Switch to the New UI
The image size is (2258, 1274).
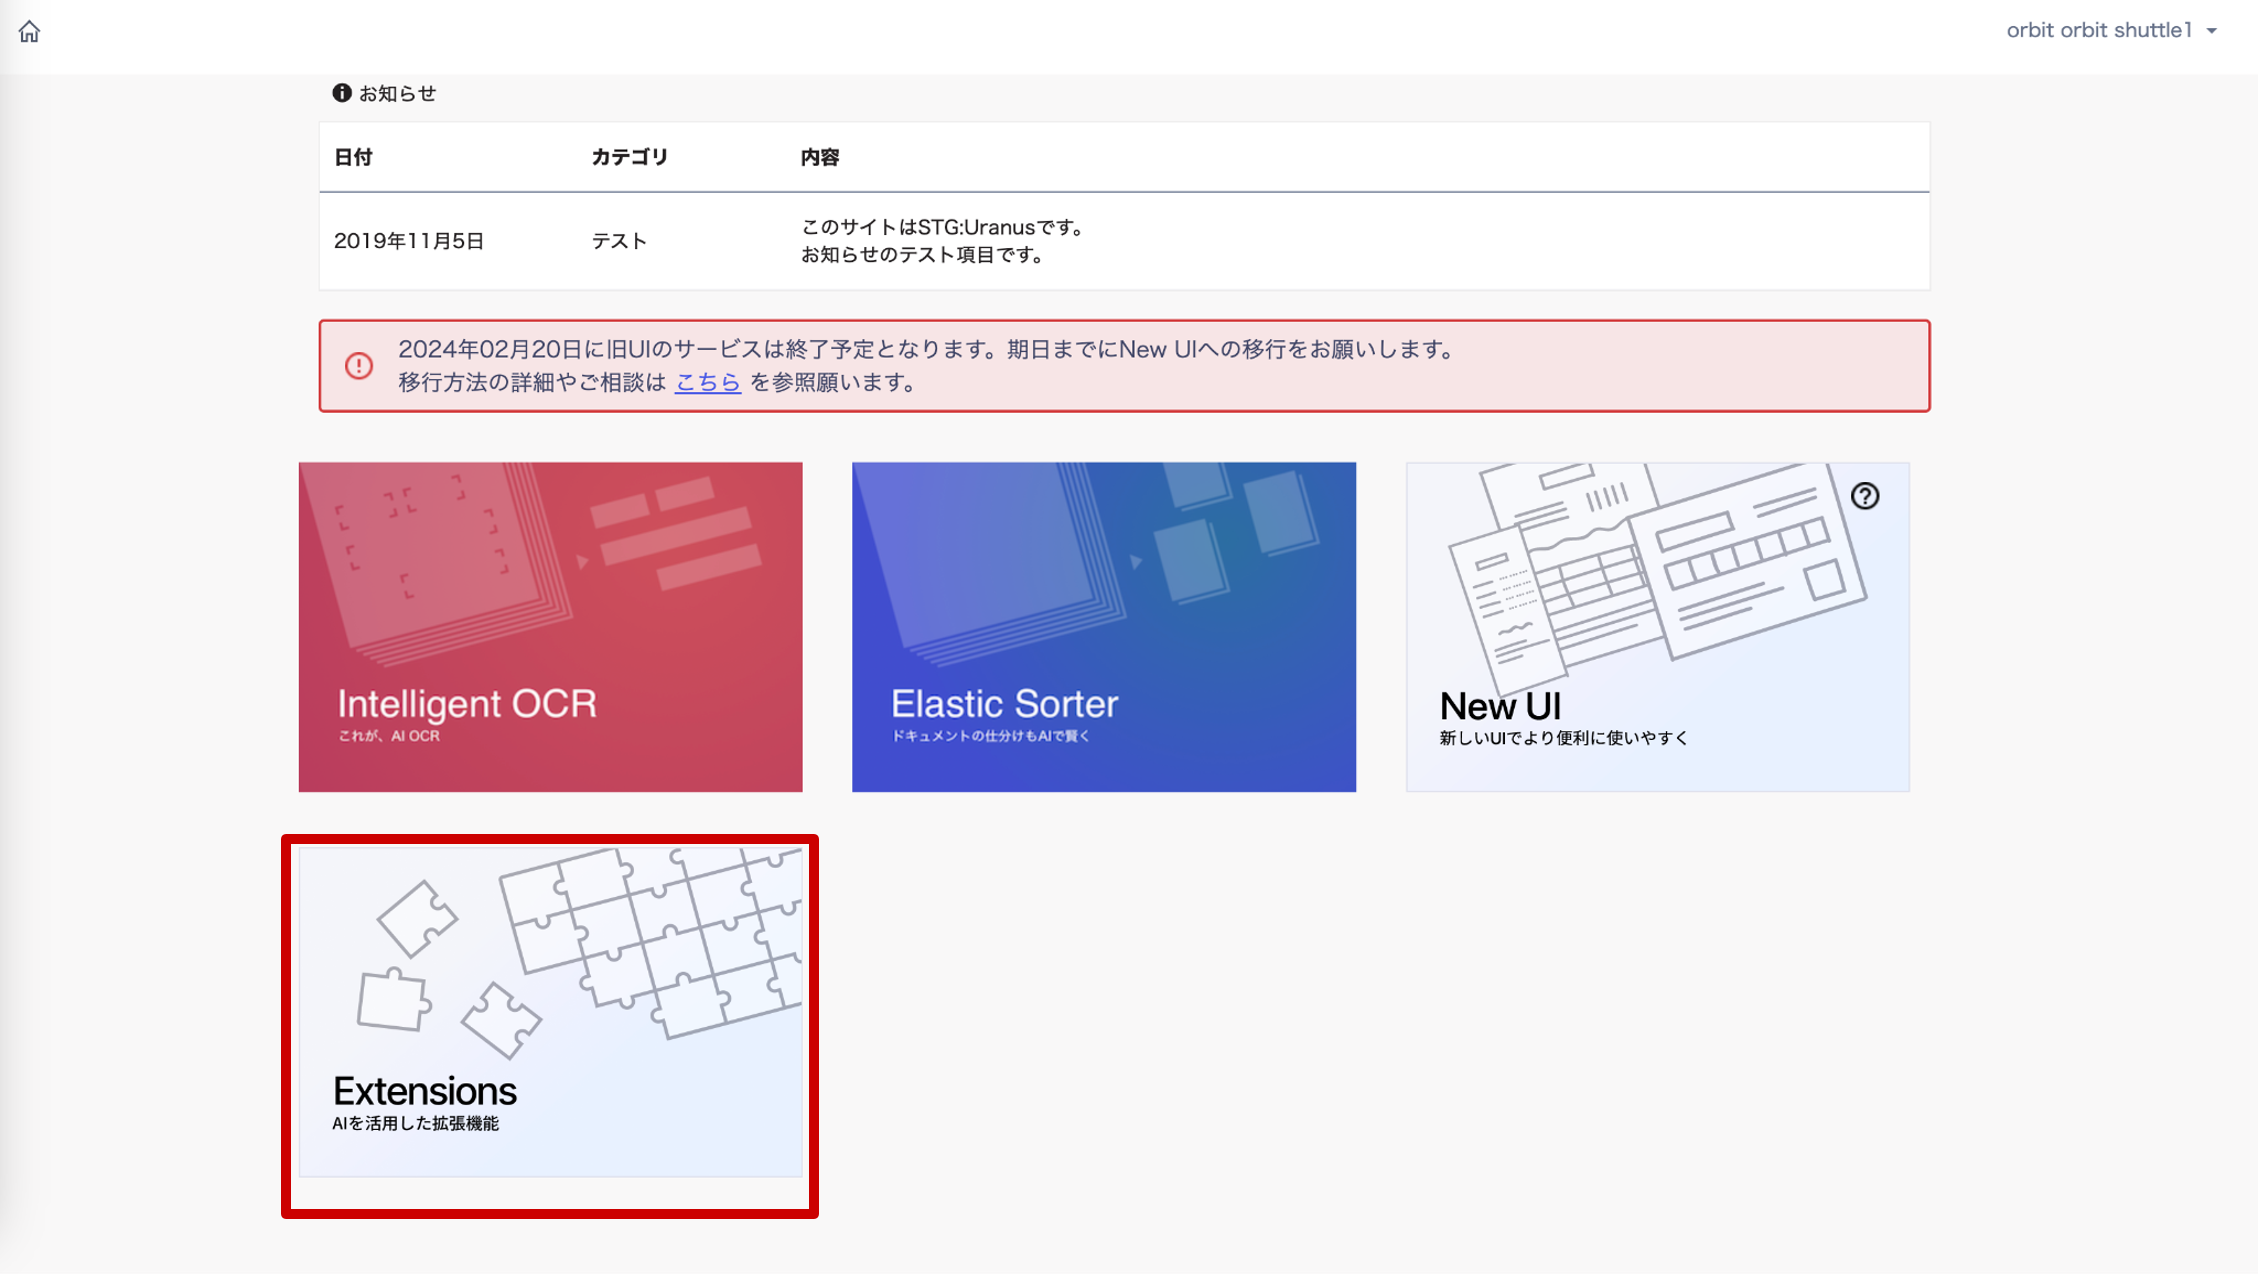1657,625
